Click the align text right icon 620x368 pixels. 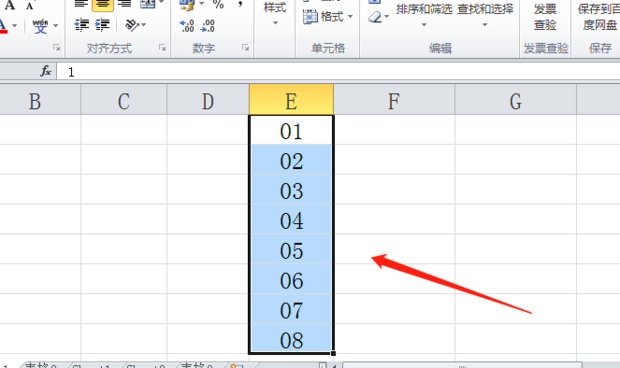124,4
